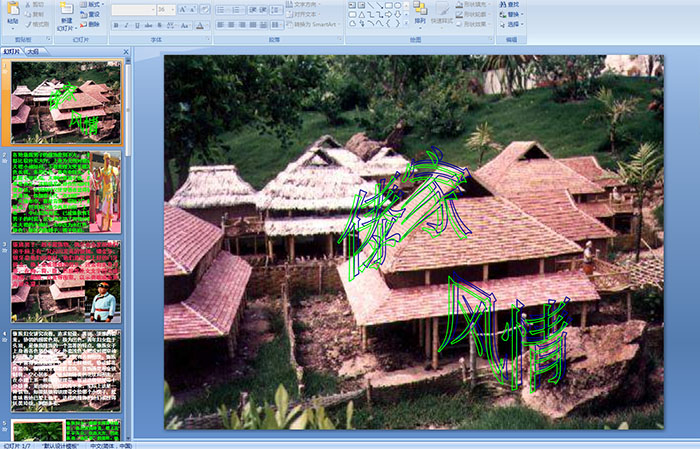Select the Right Brace shape
700x449 pixels.
[x=397, y=23]
